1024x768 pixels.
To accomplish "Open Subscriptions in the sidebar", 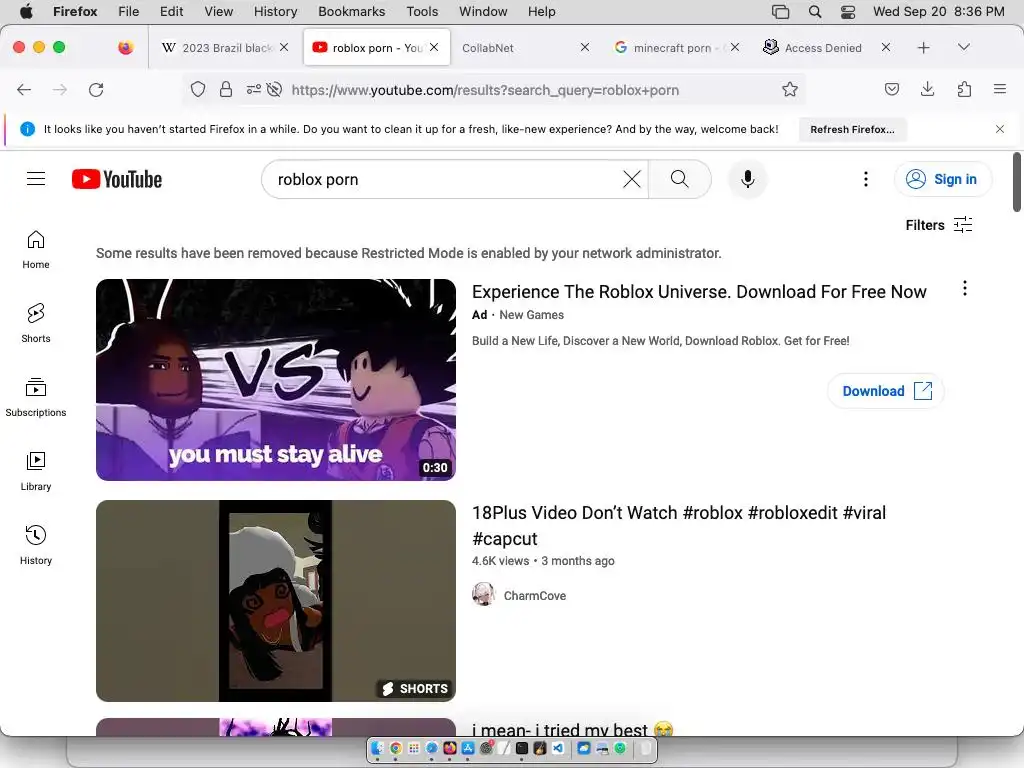I will tap(36, 397).
